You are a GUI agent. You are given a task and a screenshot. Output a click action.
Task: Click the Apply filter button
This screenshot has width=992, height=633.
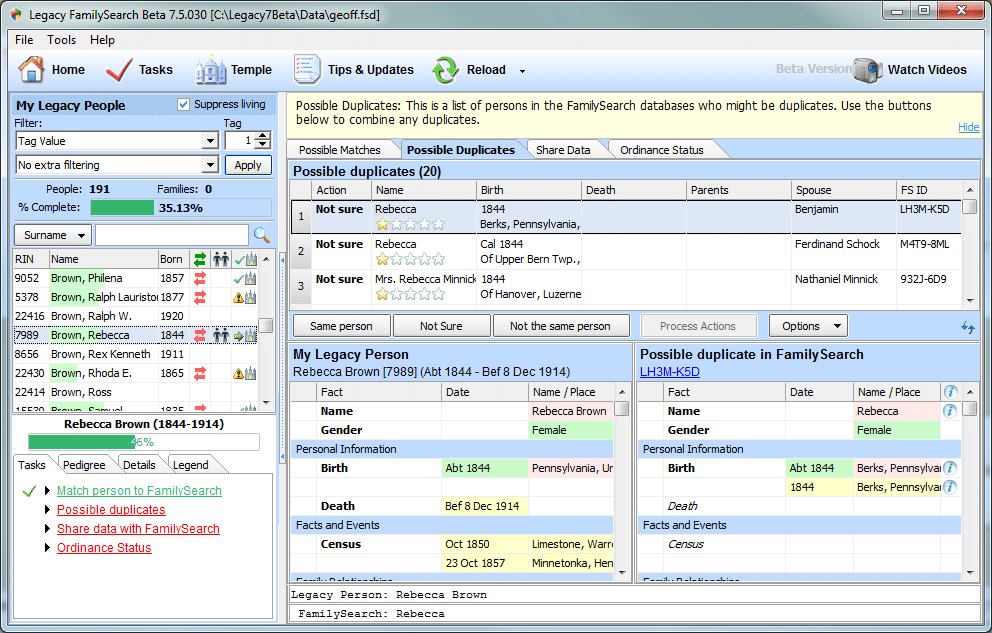pos(248,165)
